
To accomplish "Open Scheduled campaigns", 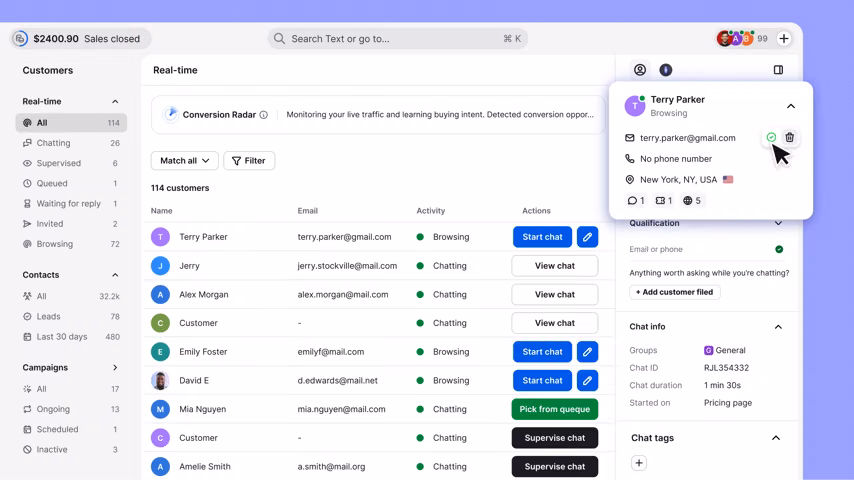I will click(71, 429).
